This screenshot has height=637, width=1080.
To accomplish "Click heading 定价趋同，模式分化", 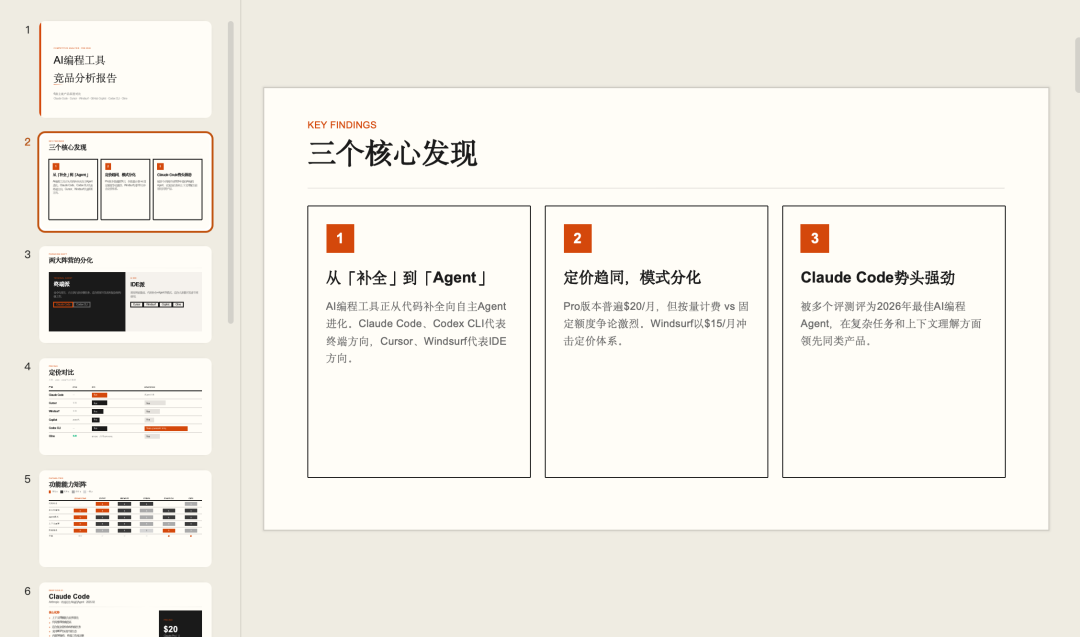I will (632, 278).
